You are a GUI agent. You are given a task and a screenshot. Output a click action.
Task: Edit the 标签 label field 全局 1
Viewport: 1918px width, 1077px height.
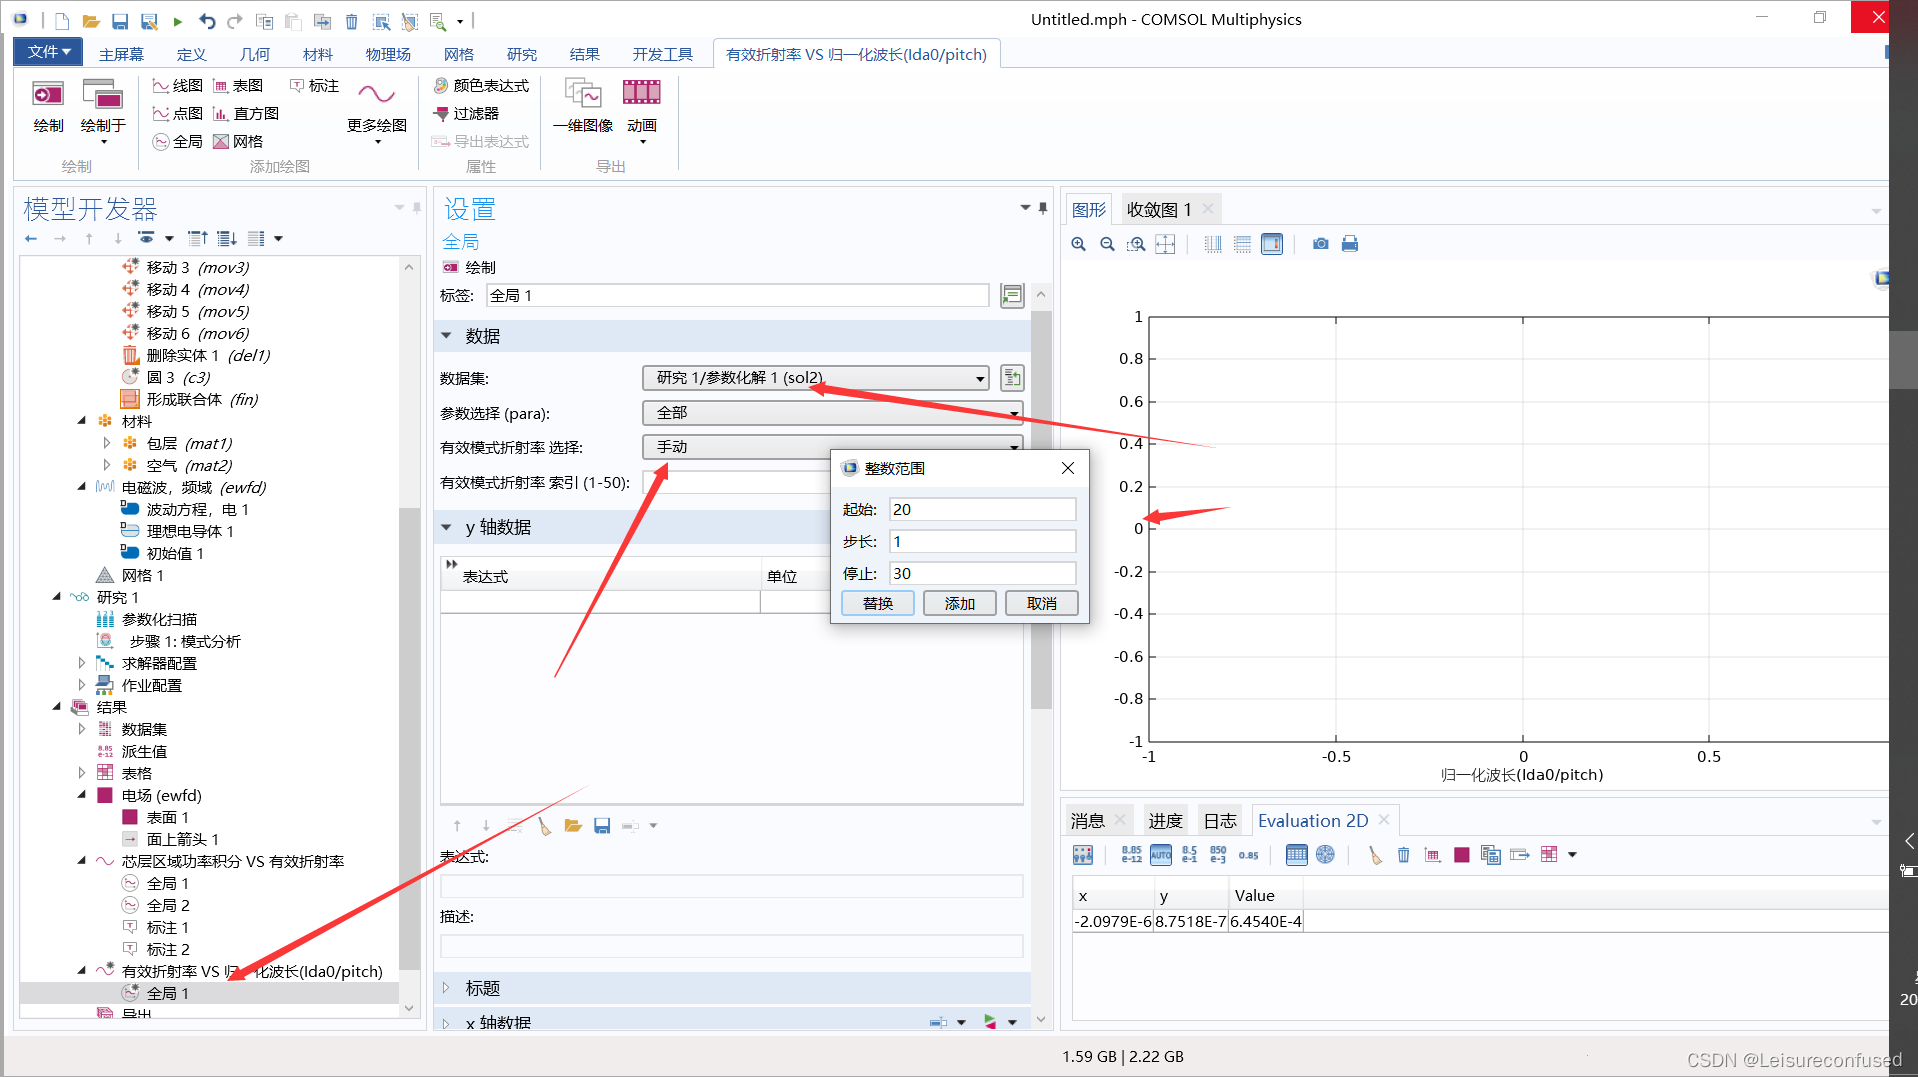[x=737, y=296]
